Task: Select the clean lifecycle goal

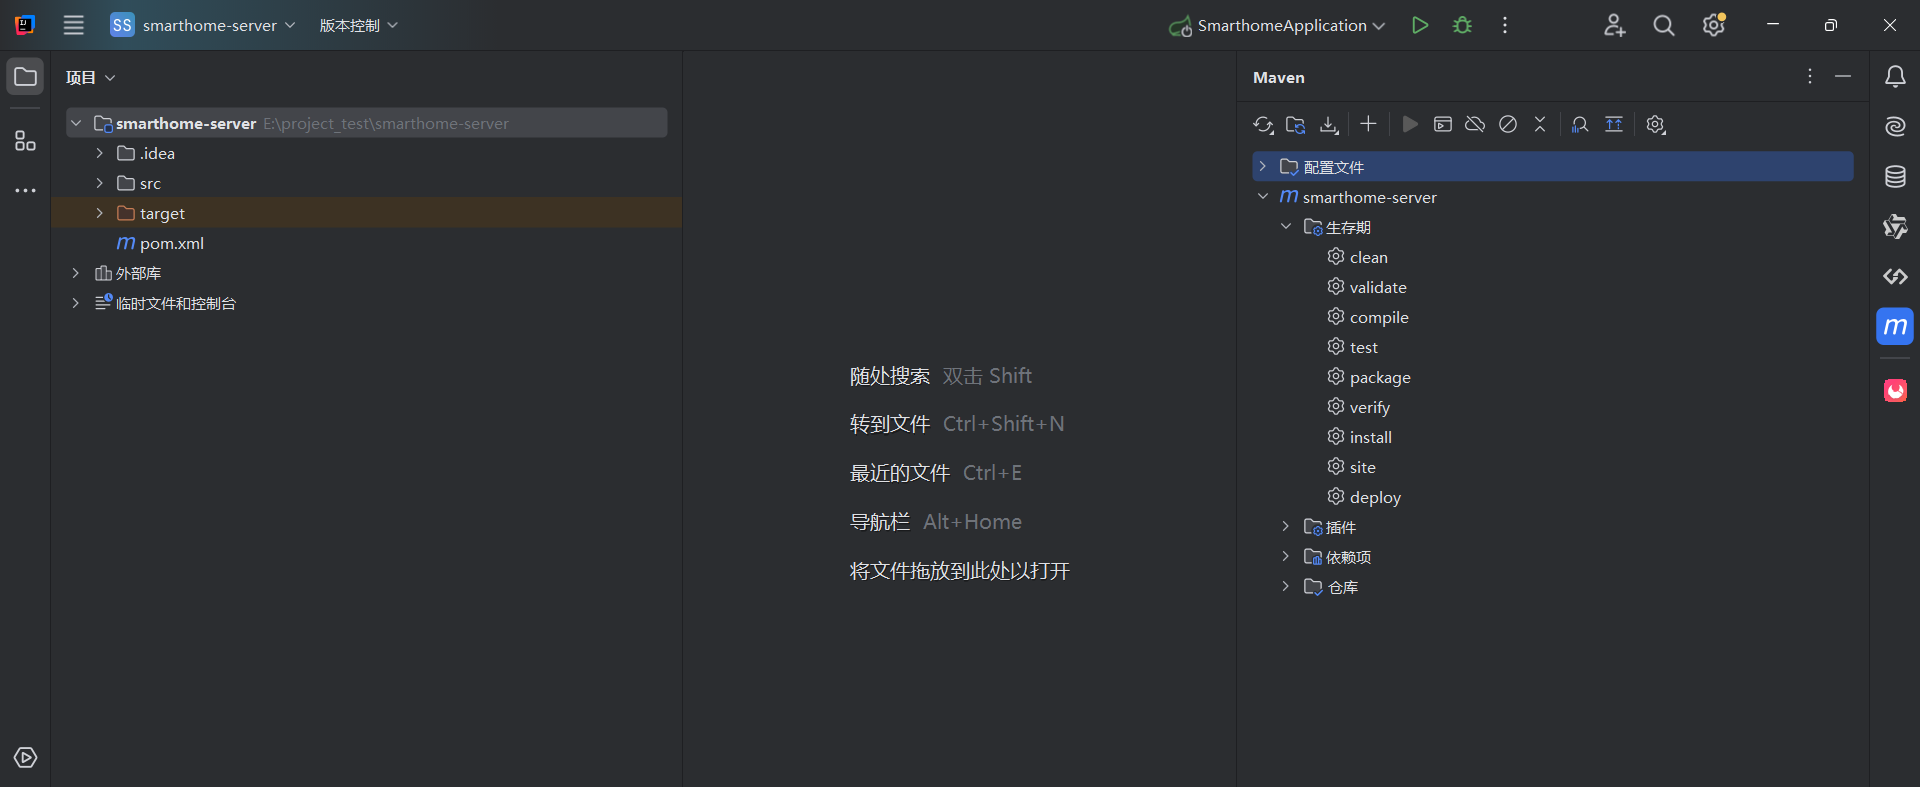Action: (x=1357, y=257)
